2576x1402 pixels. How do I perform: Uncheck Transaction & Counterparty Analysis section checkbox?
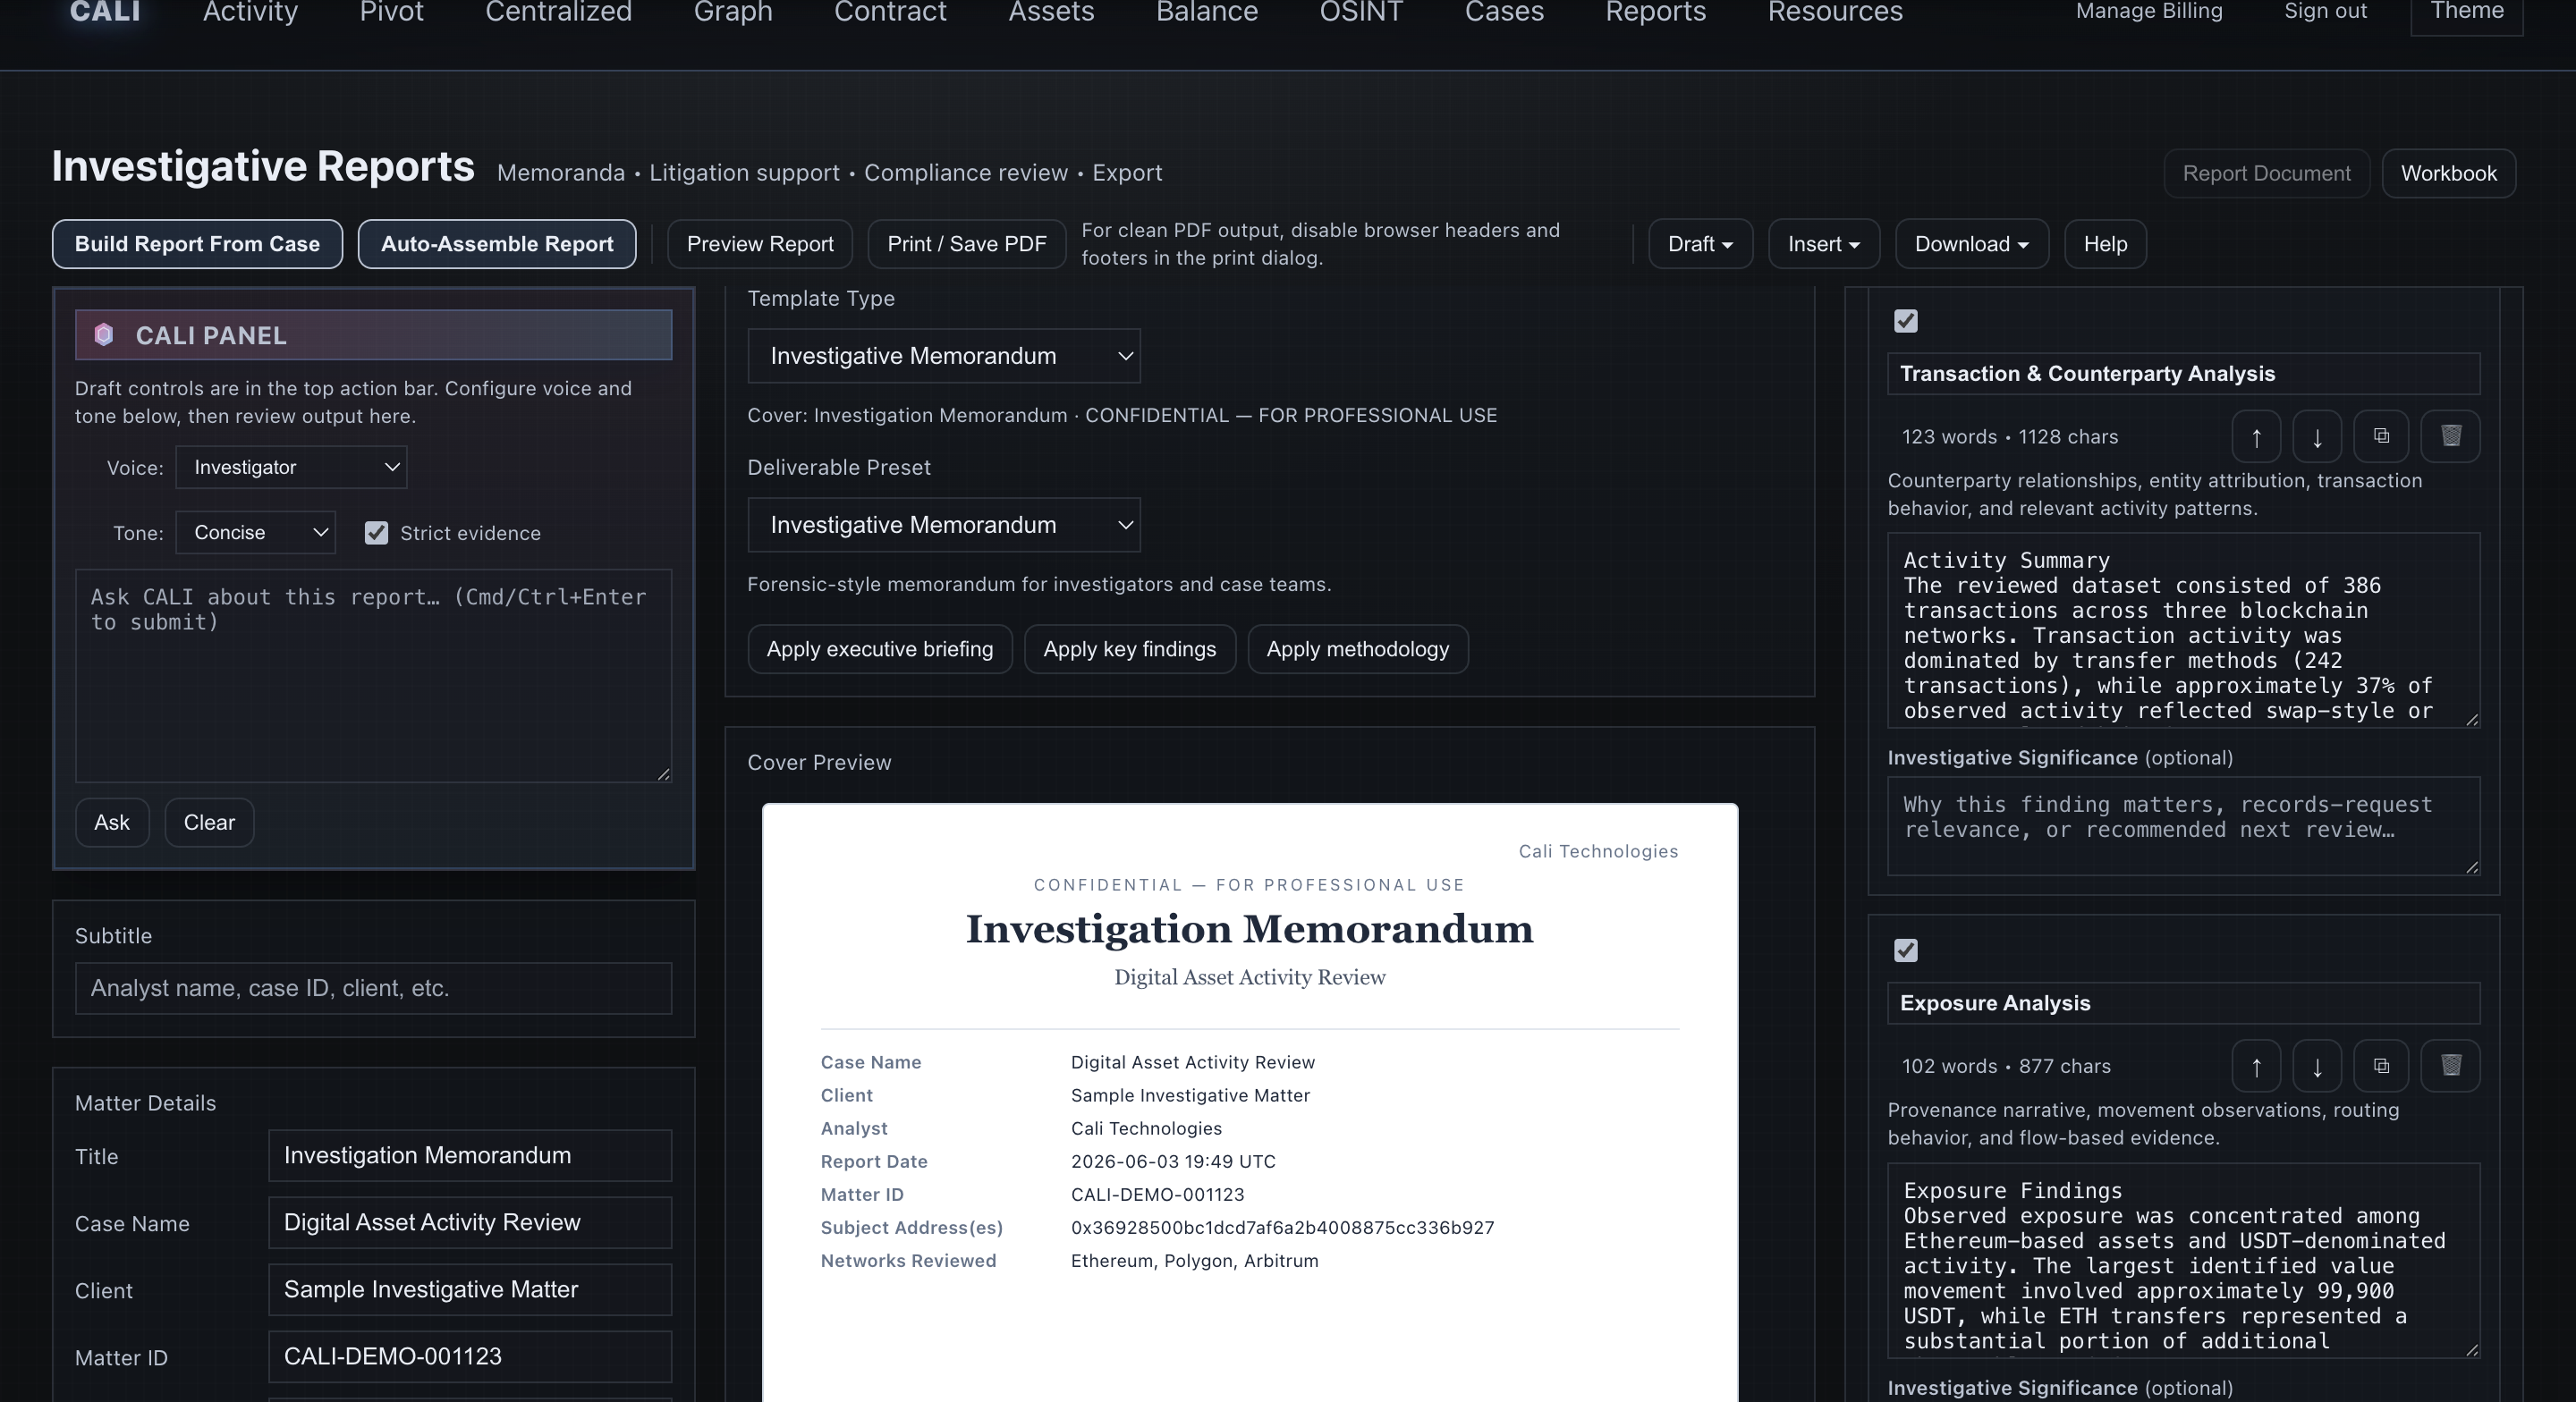[x=1906, y=321]
